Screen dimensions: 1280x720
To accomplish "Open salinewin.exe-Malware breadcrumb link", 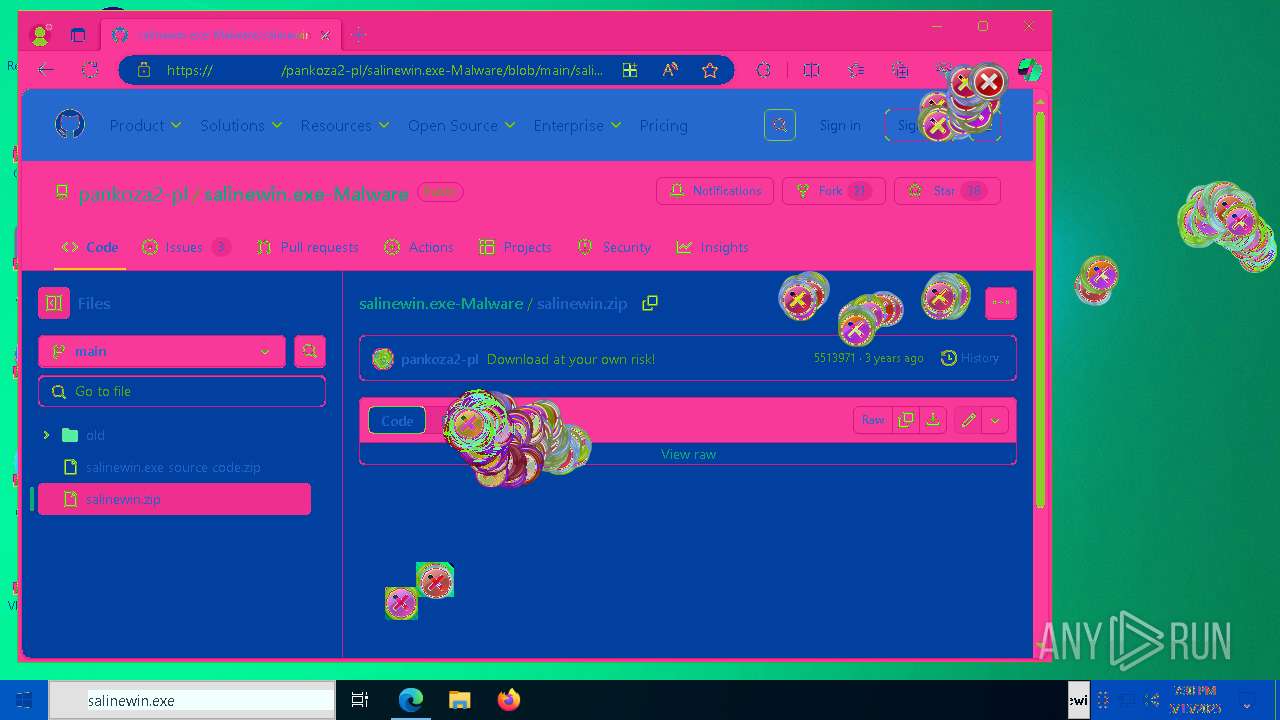I will [x=441, y=303].
